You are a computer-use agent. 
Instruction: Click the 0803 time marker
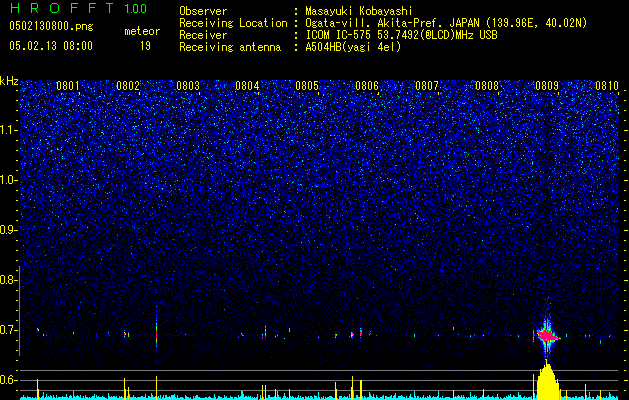pos(188,86)
